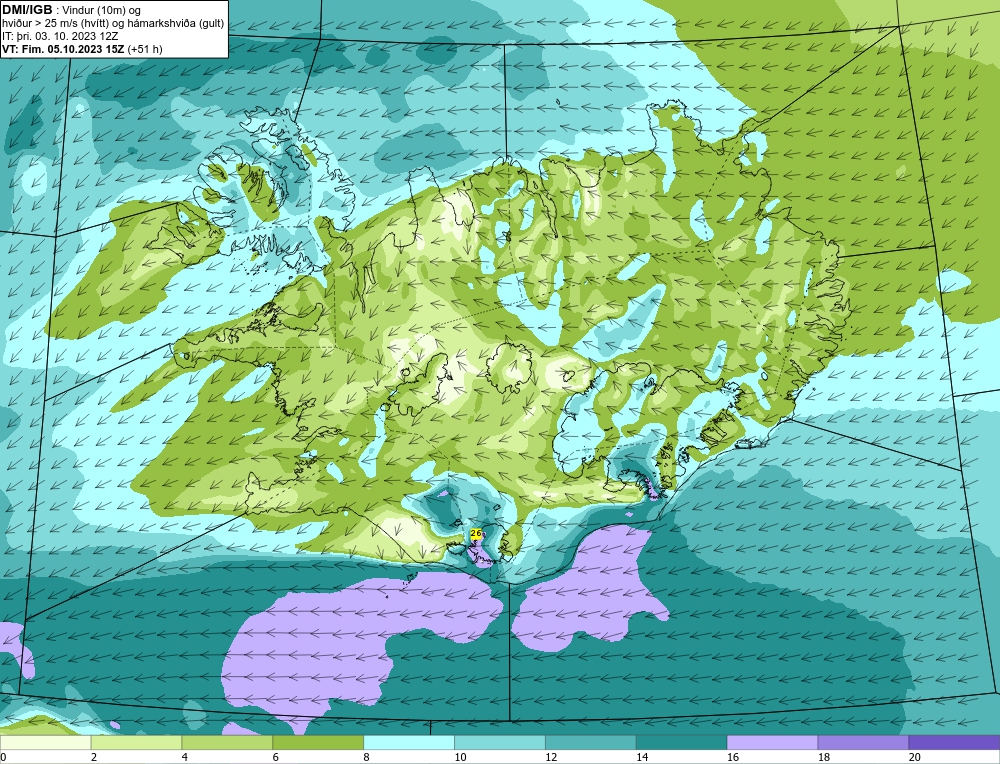Select the 18–20 m/s purple legend swatch

863,743
